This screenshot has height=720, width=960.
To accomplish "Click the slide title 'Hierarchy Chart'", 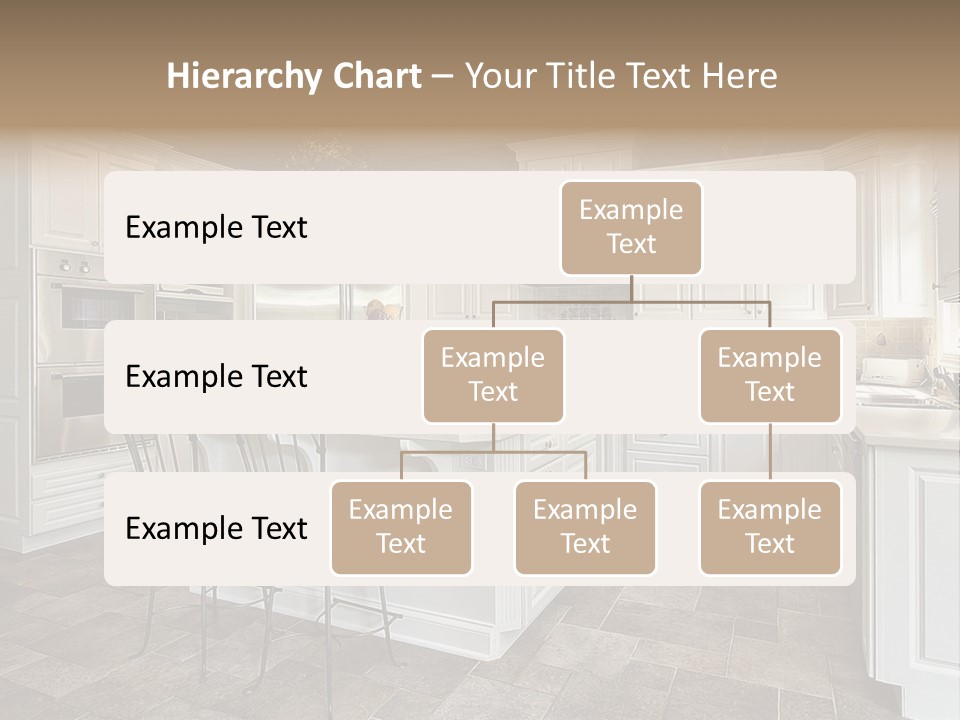I will click(x=295, y=75).
